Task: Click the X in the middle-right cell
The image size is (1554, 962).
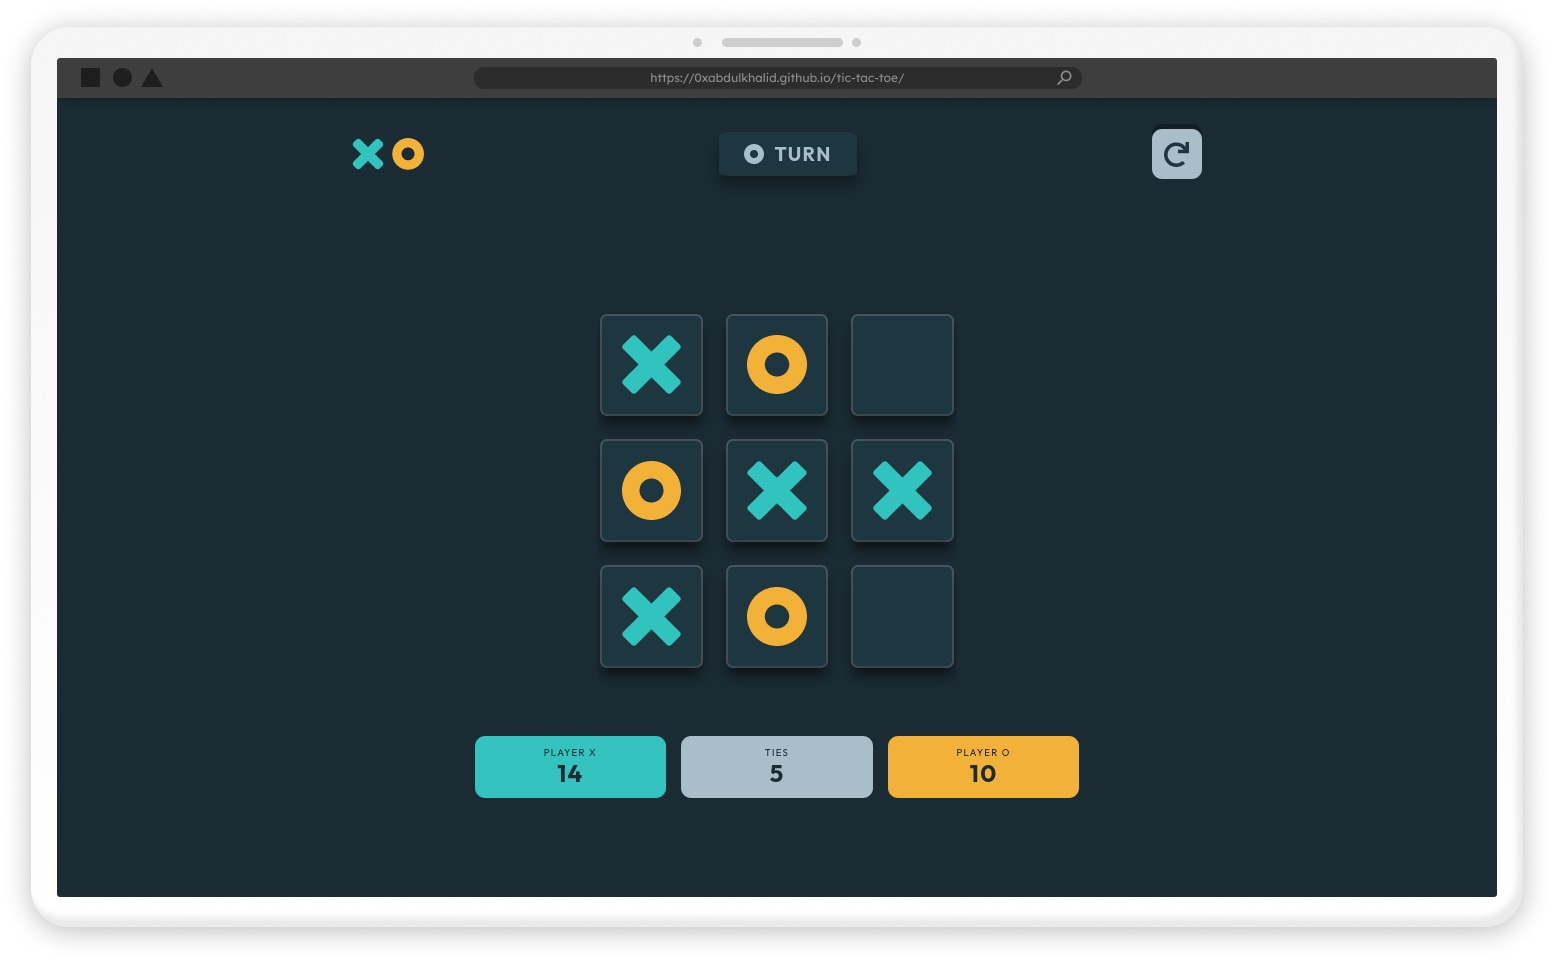Action: [902, 490]
